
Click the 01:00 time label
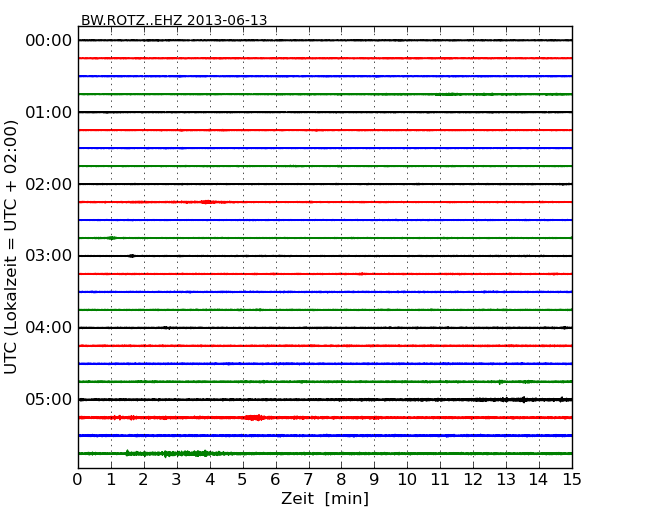[x=49, y=112]
